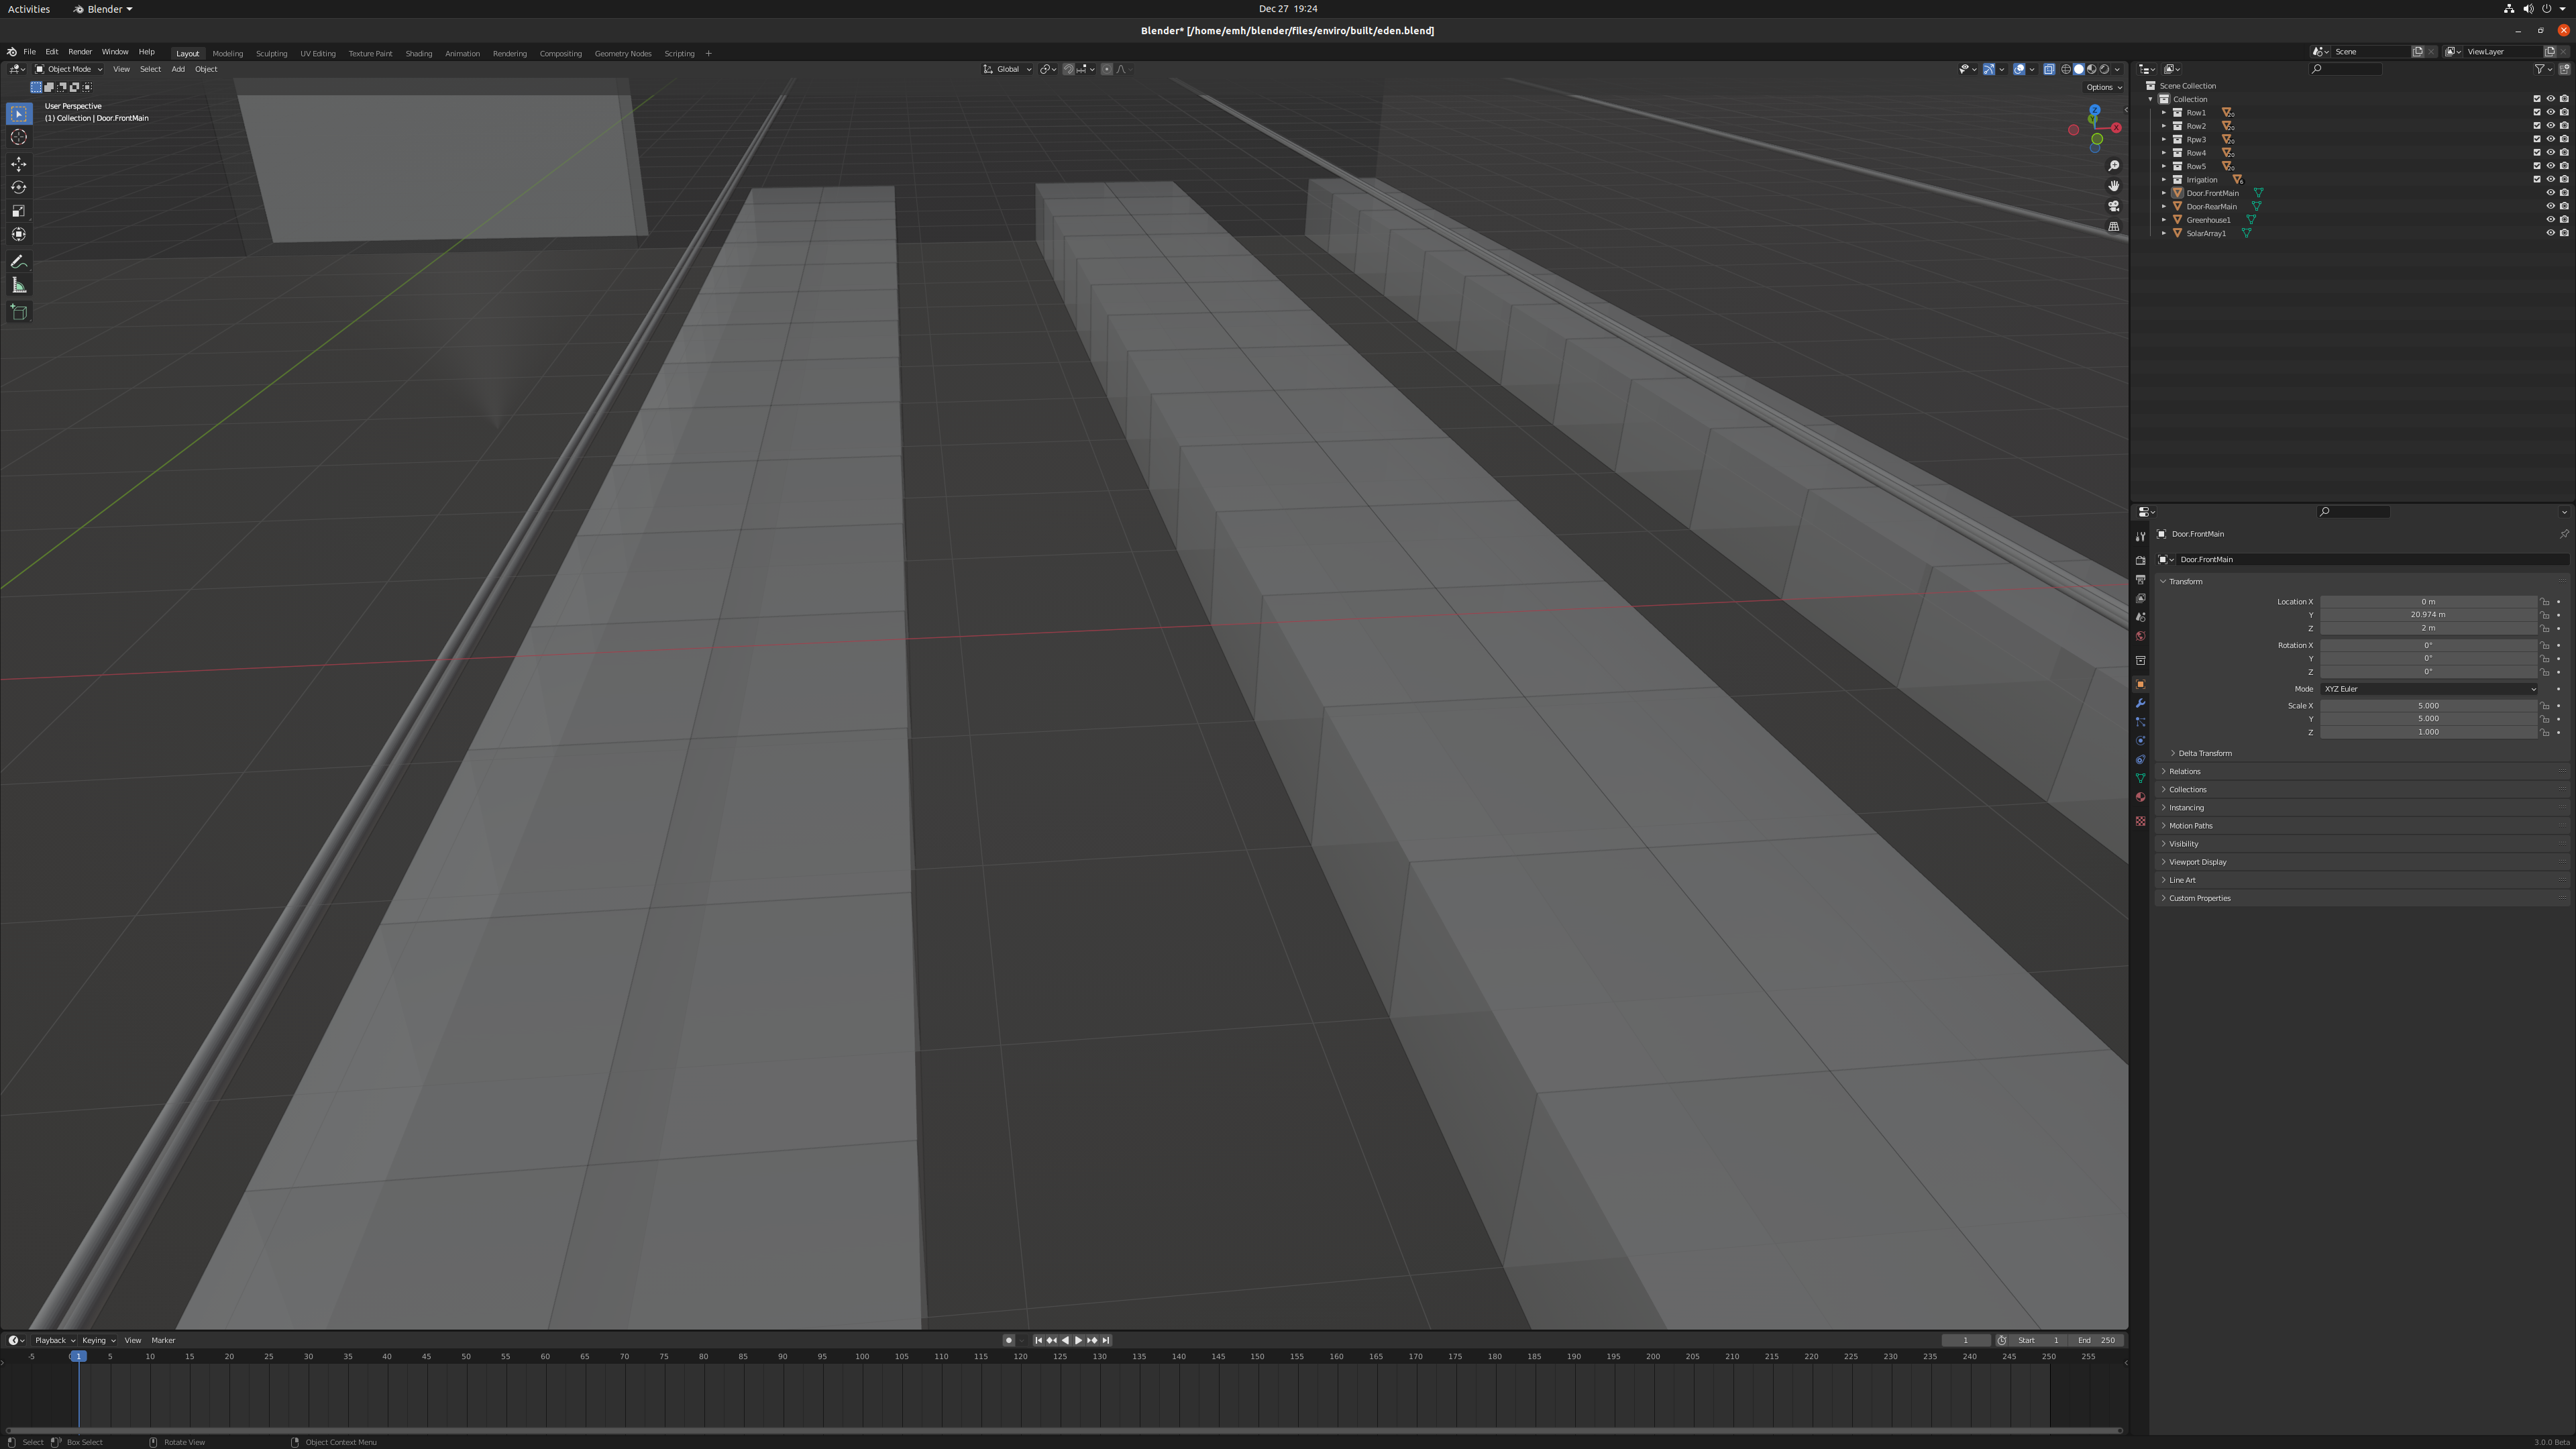Screen dimensions: 2576x1449
Task: Open the timeline Playback popover
Action: coord(55,1340)
